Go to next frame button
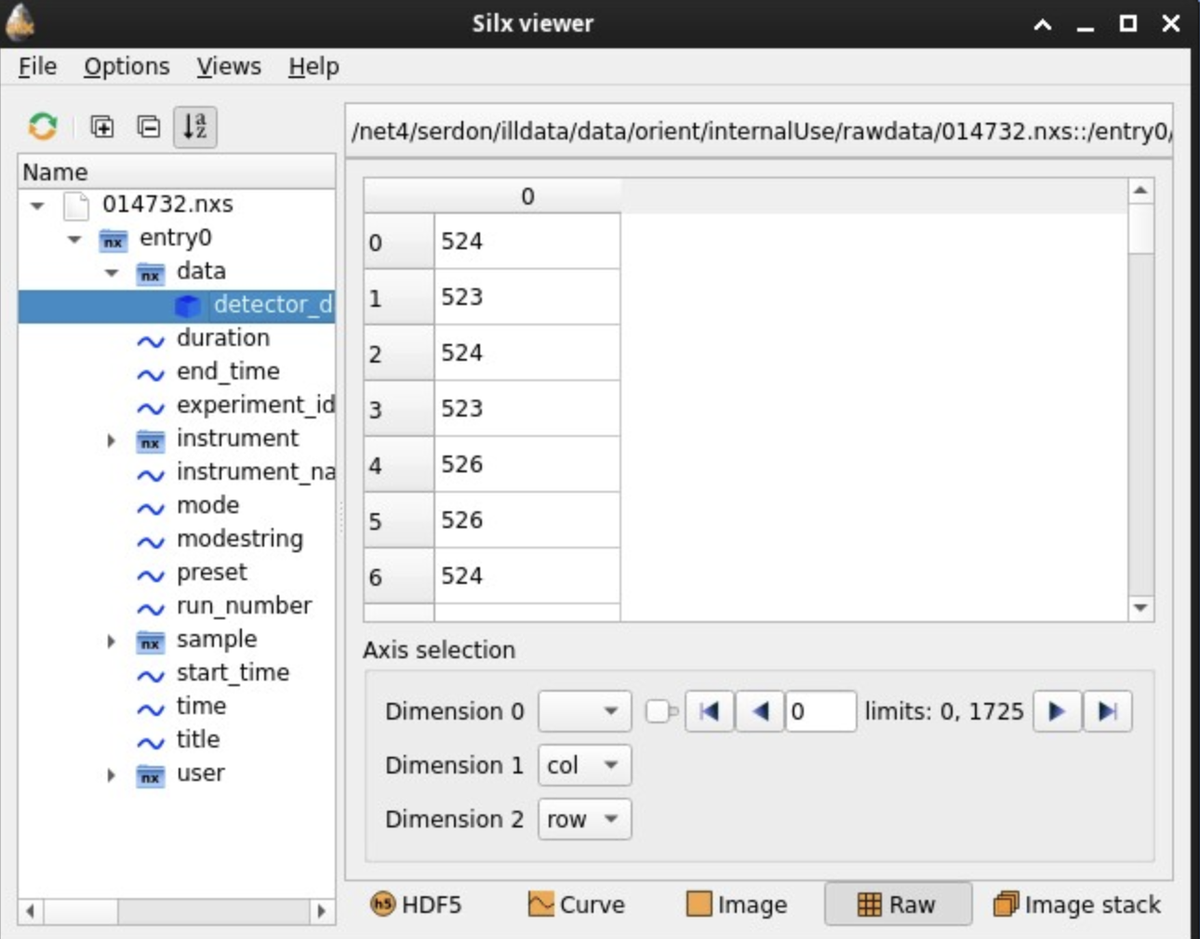The height and width of the screenshot is (939, 1200). click(1057, 712)
